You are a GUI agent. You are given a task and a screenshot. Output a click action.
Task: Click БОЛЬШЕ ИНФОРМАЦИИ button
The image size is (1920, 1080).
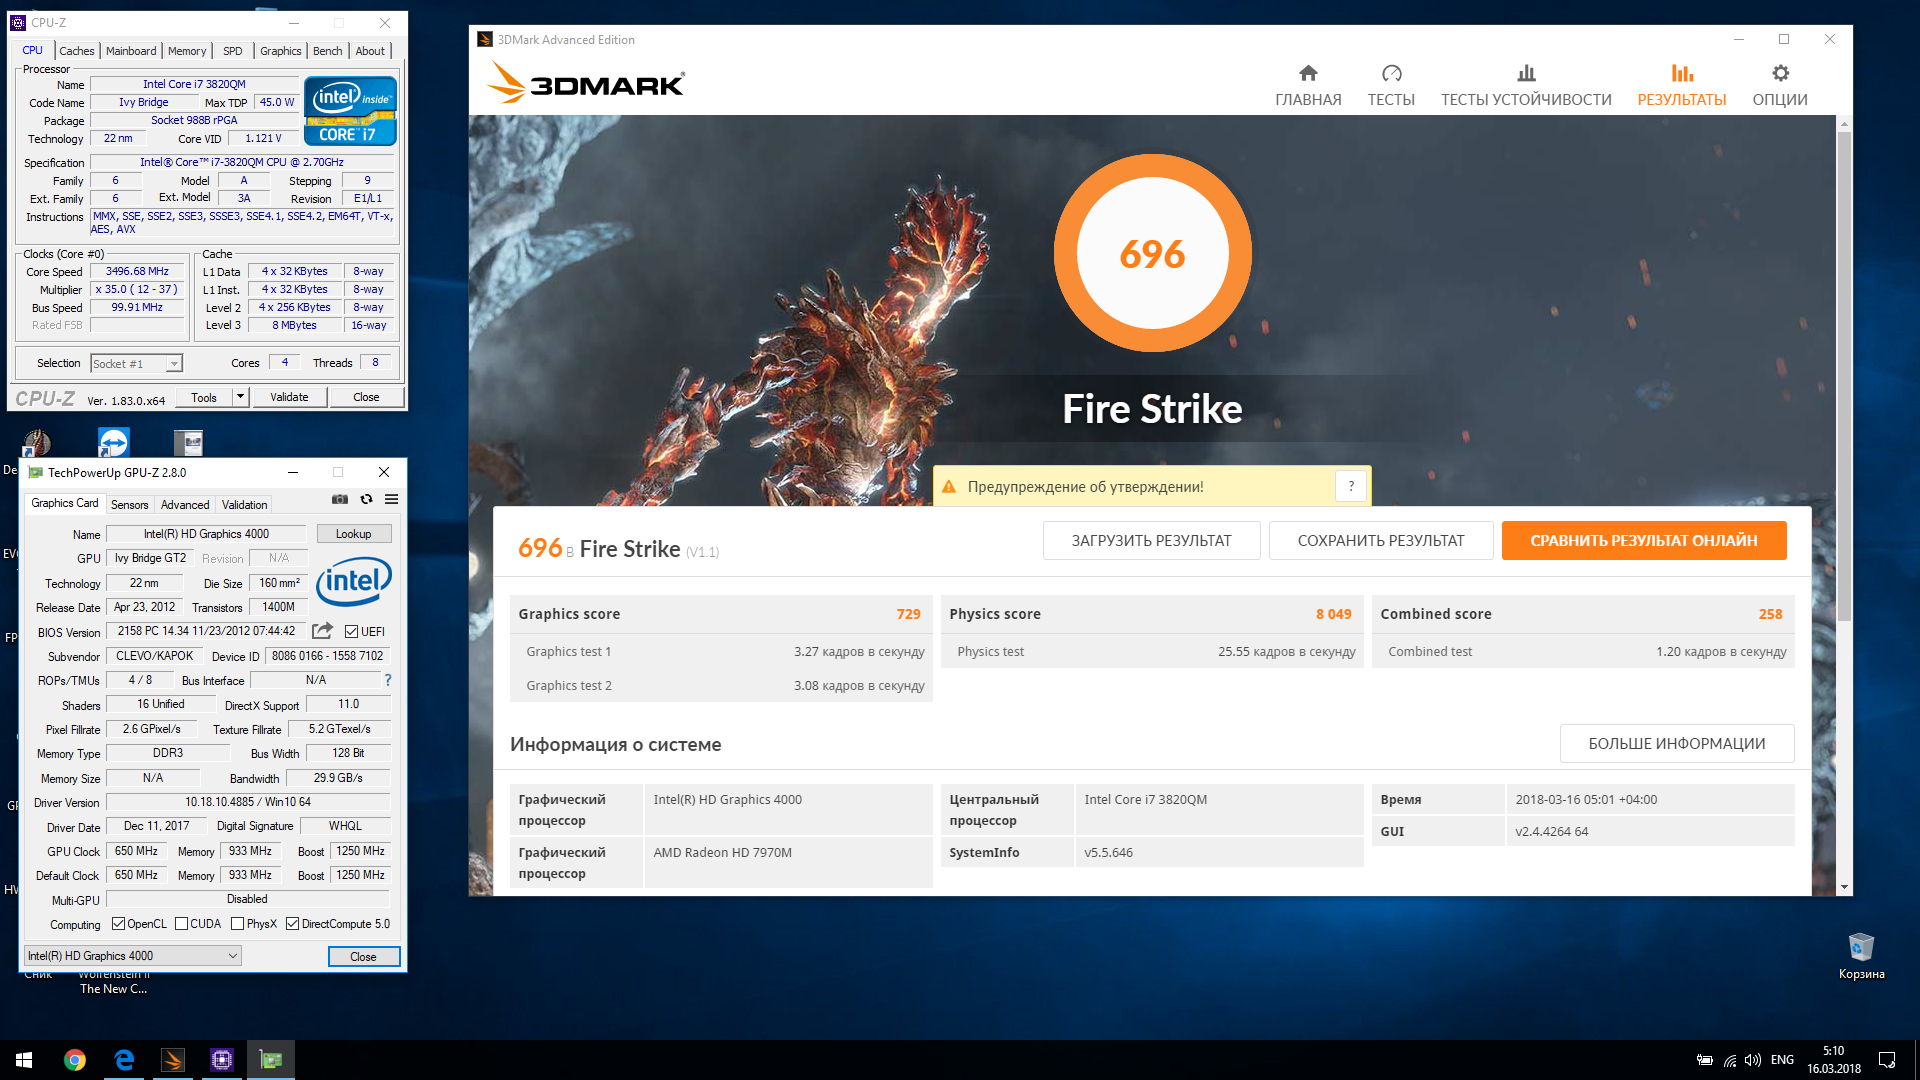pos(1677,744)
